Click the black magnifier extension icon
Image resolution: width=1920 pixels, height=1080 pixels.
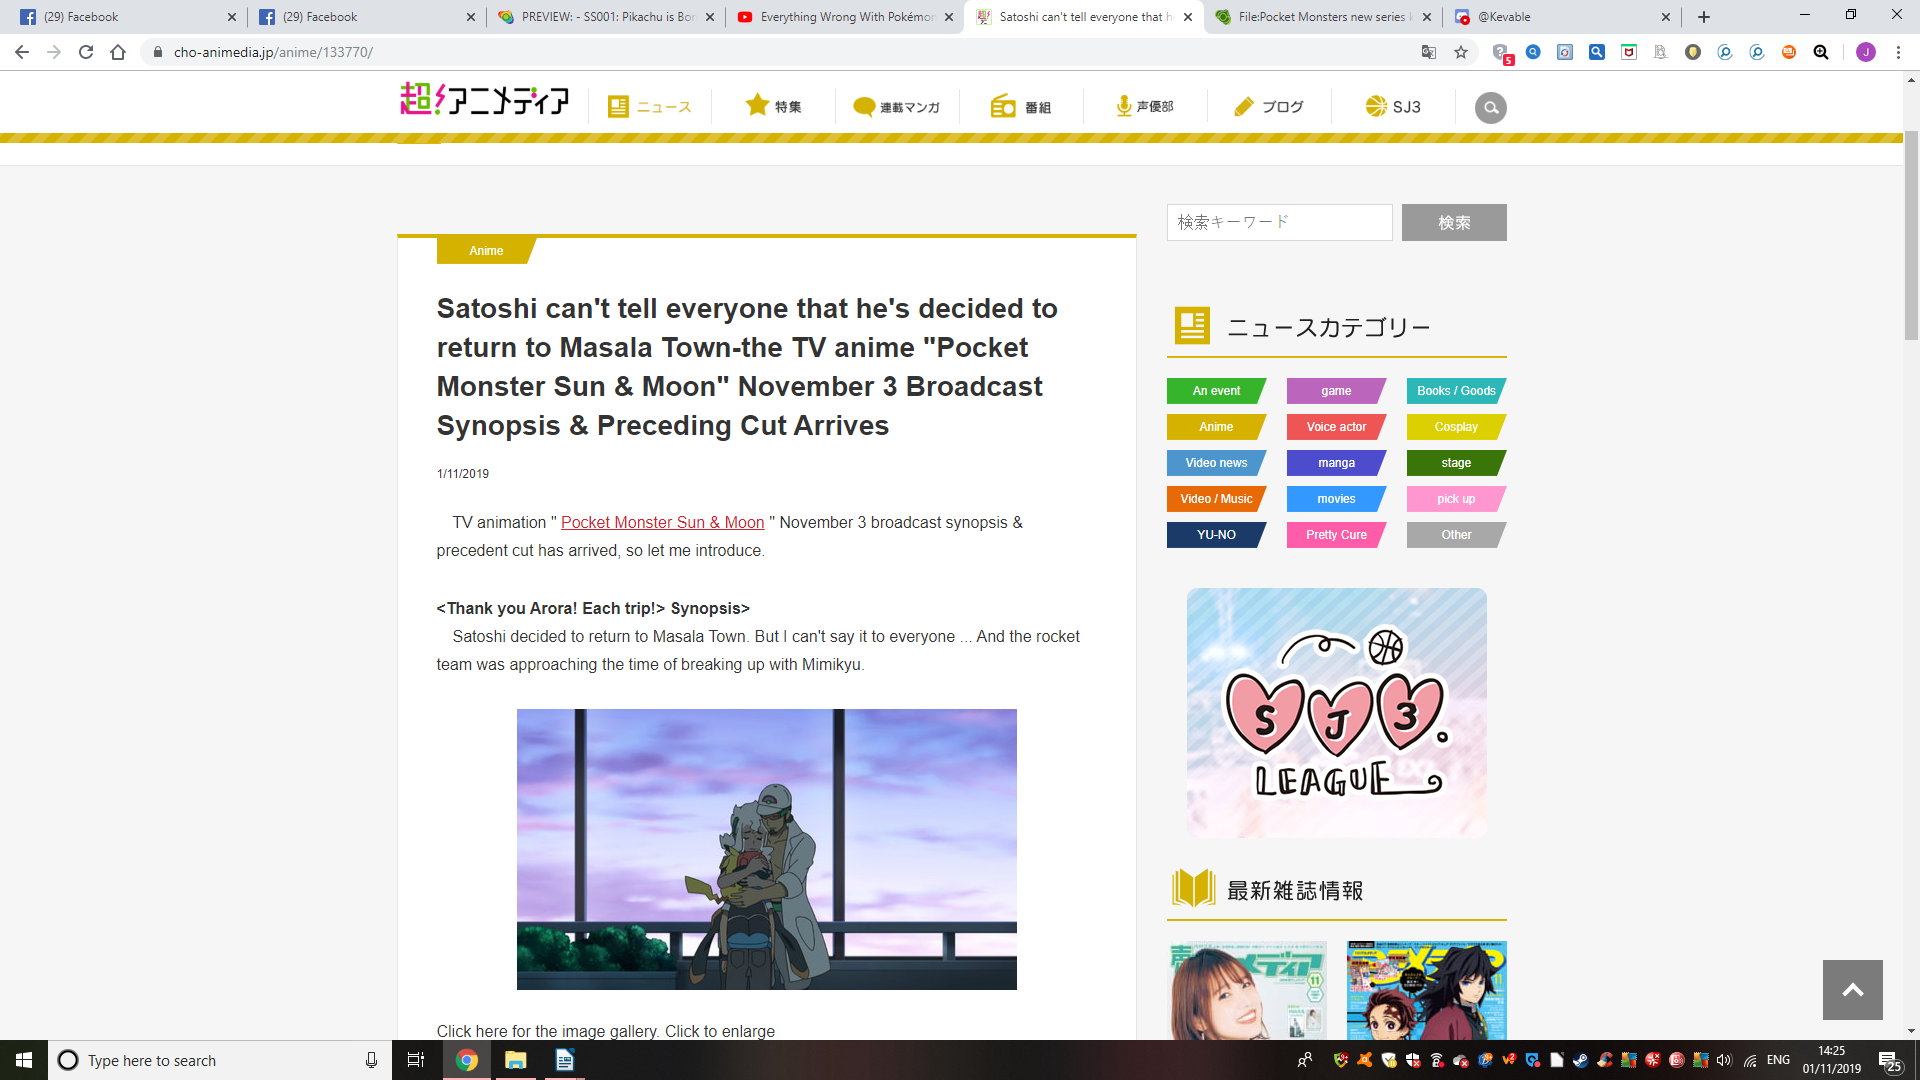[x=1821, y=52]
